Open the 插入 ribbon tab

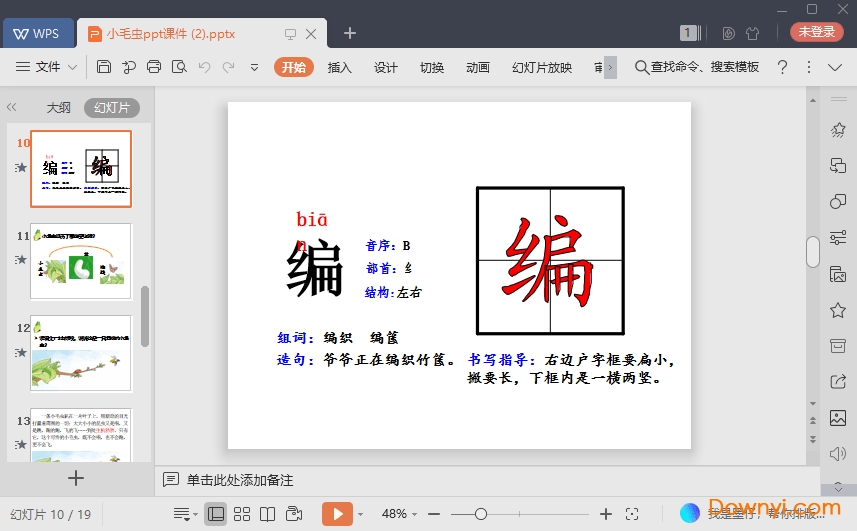click(x=340, y=67)
